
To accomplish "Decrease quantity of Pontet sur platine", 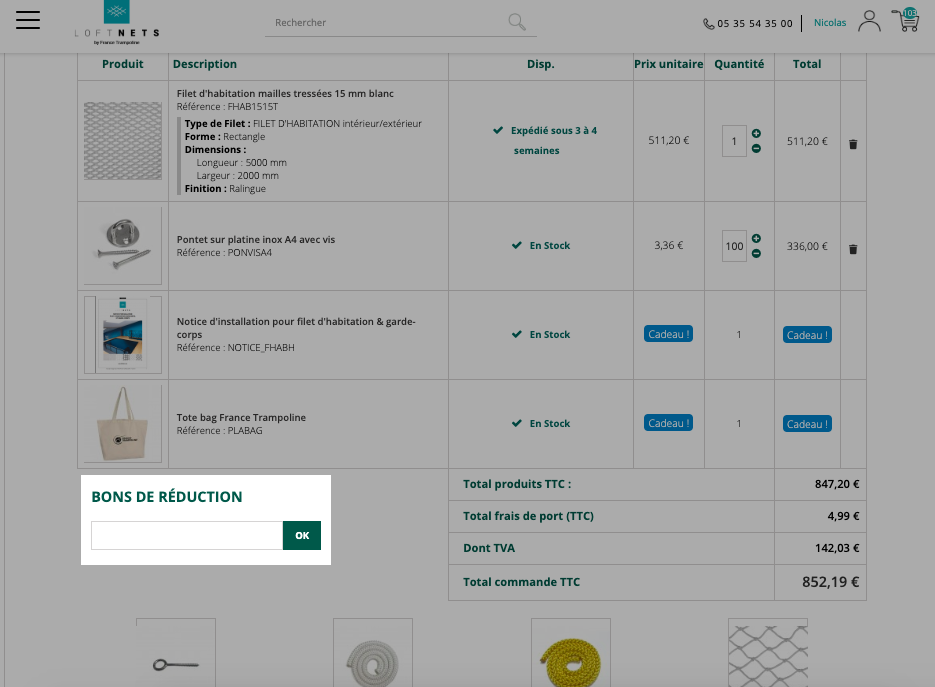I will pyautogui.click(x=756, y=253).
